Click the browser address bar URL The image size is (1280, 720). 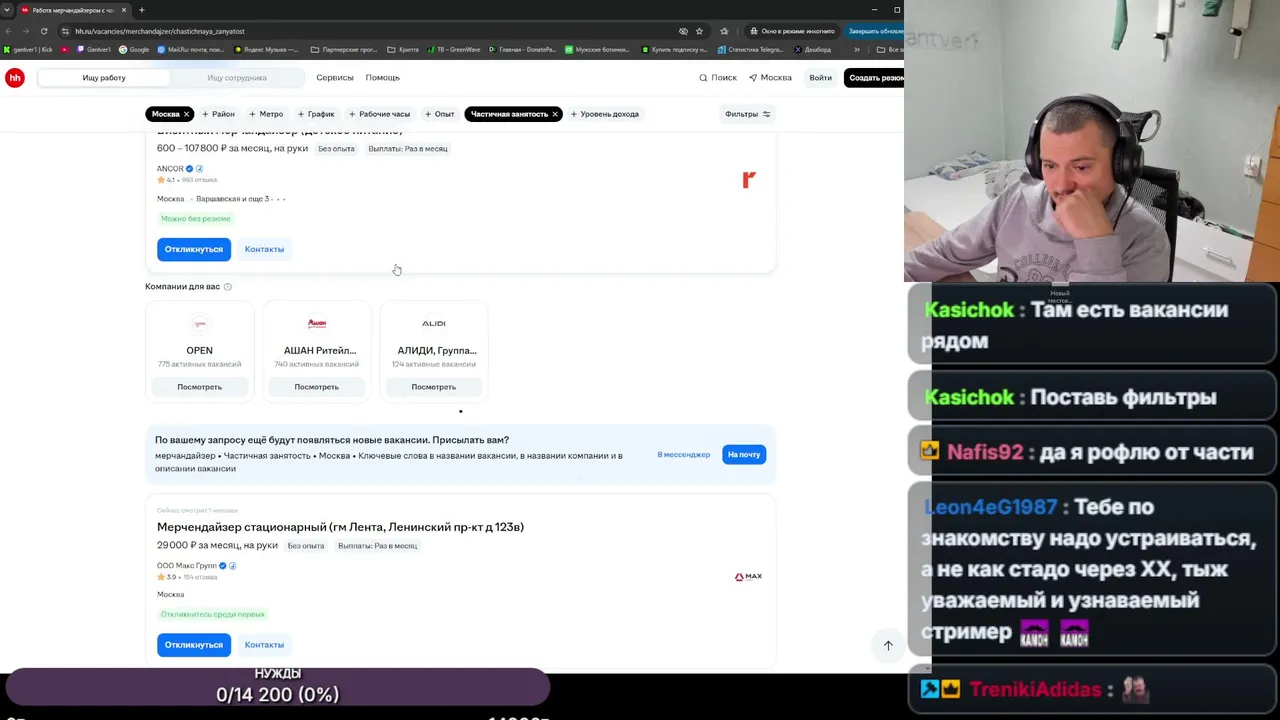160,31
